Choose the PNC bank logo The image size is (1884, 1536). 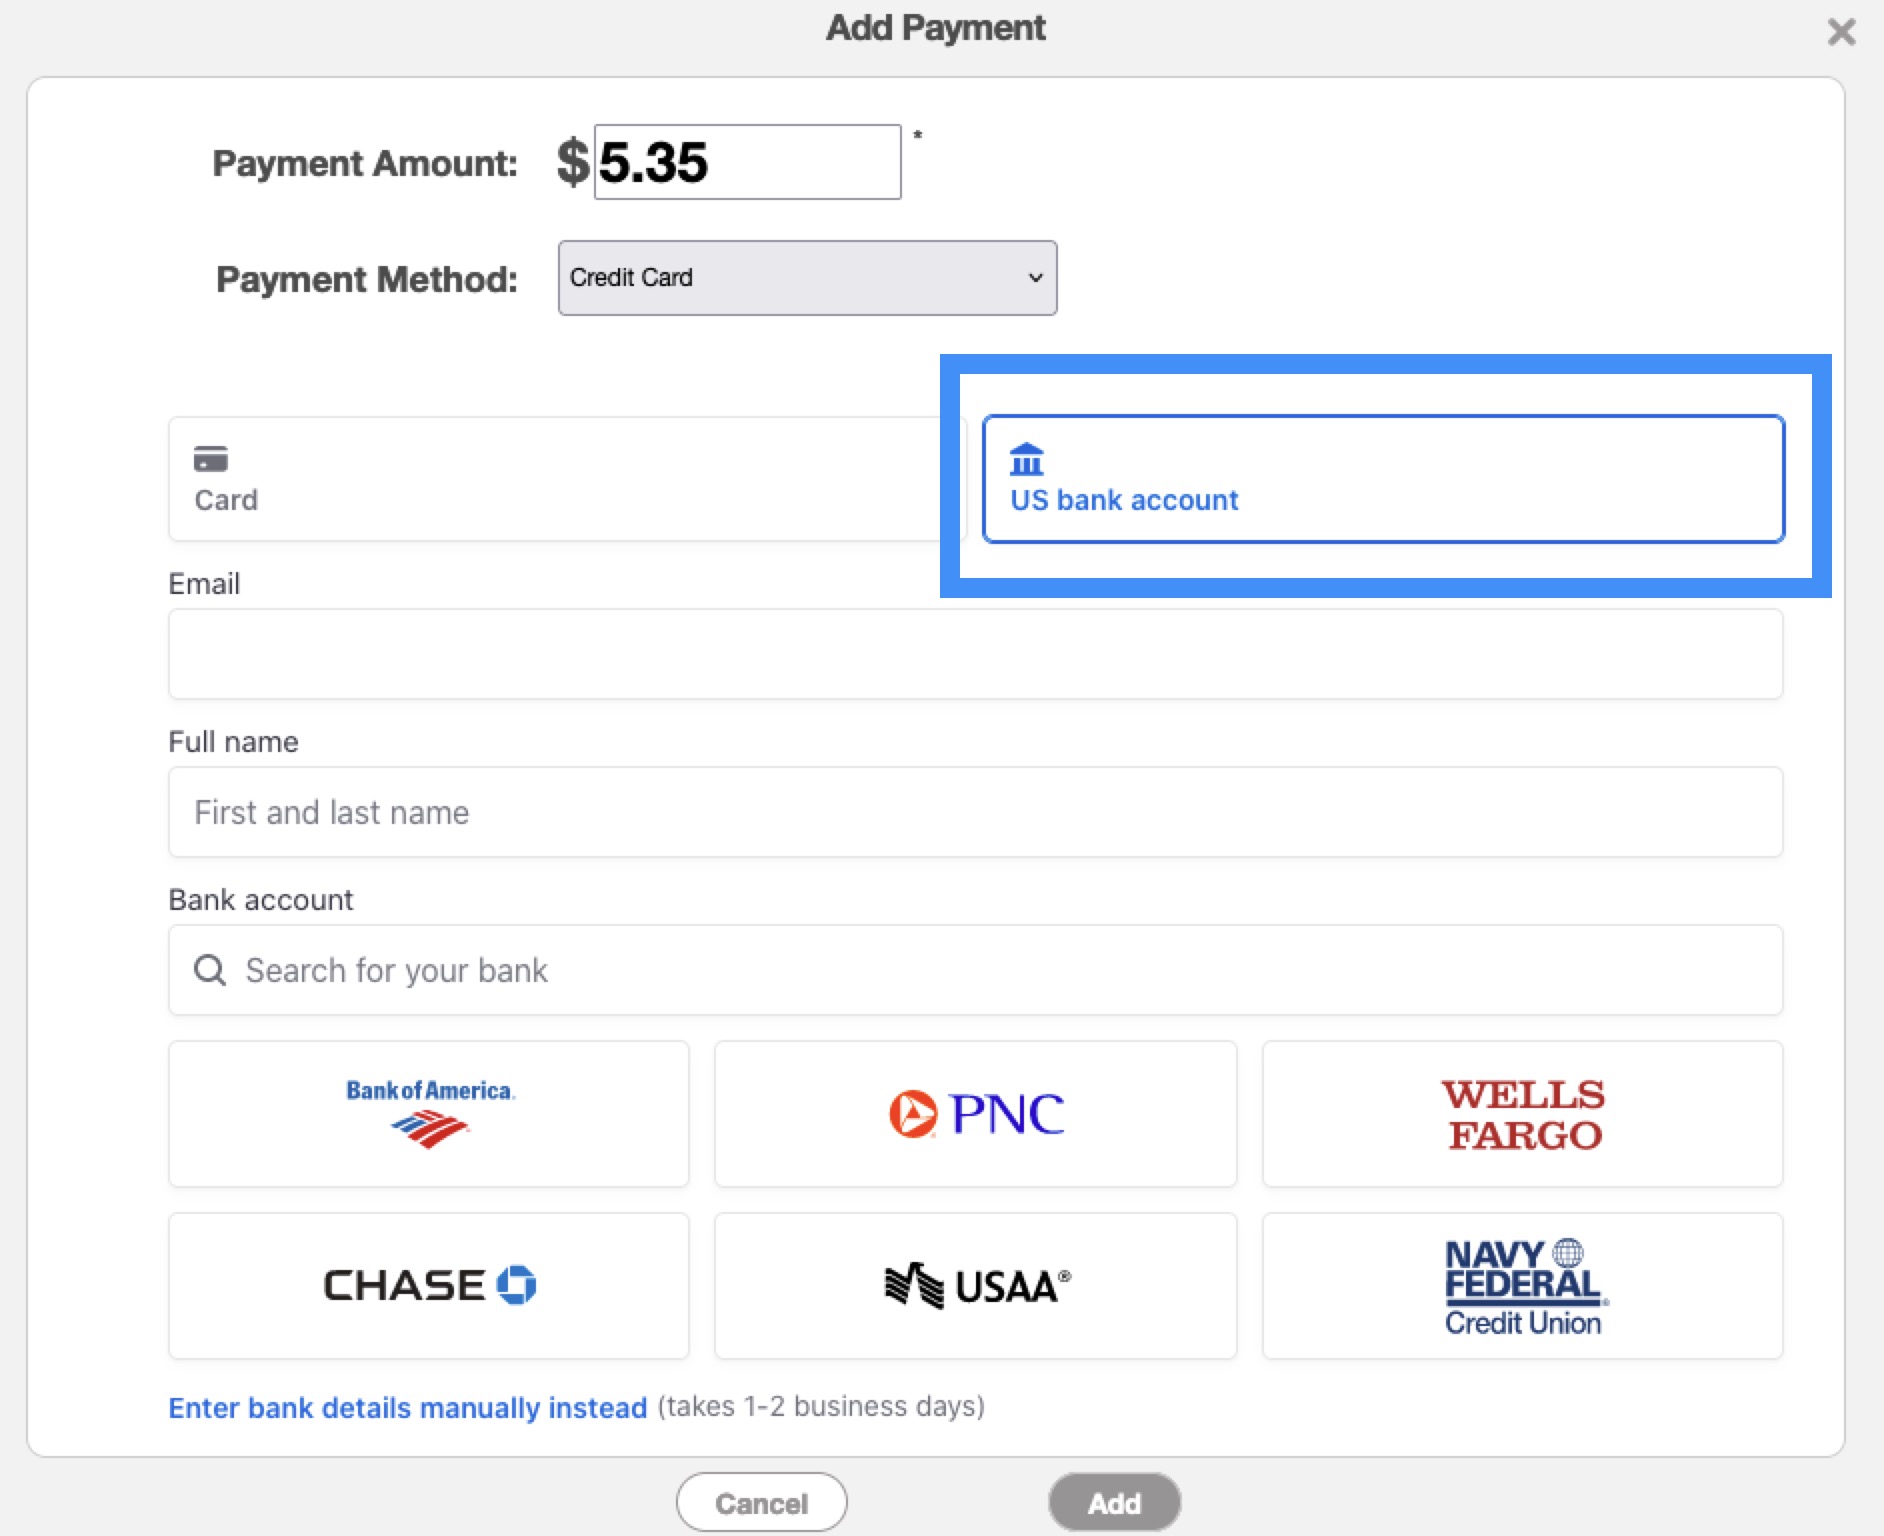click(x=975, y=1113)
